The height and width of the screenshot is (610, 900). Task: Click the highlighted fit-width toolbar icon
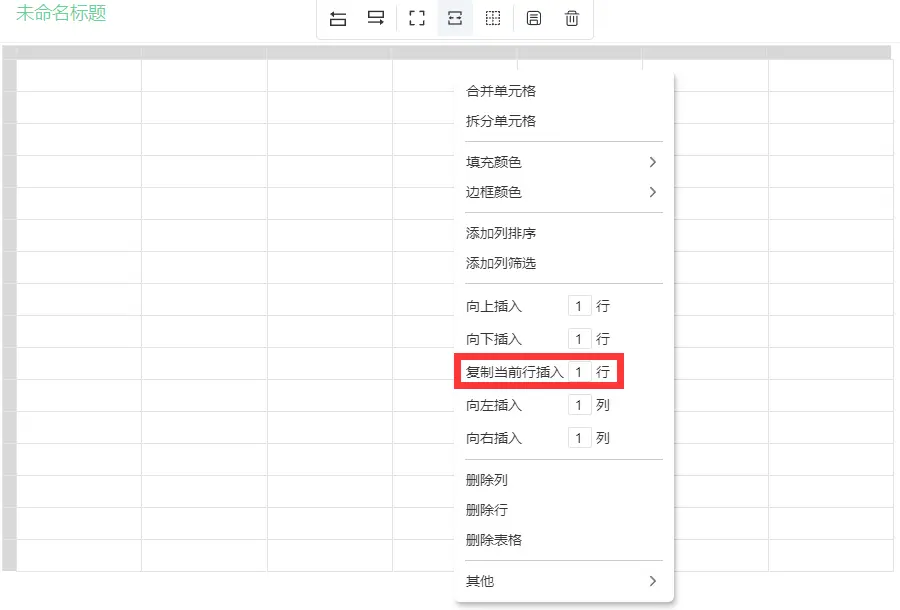tap(455, 19)
